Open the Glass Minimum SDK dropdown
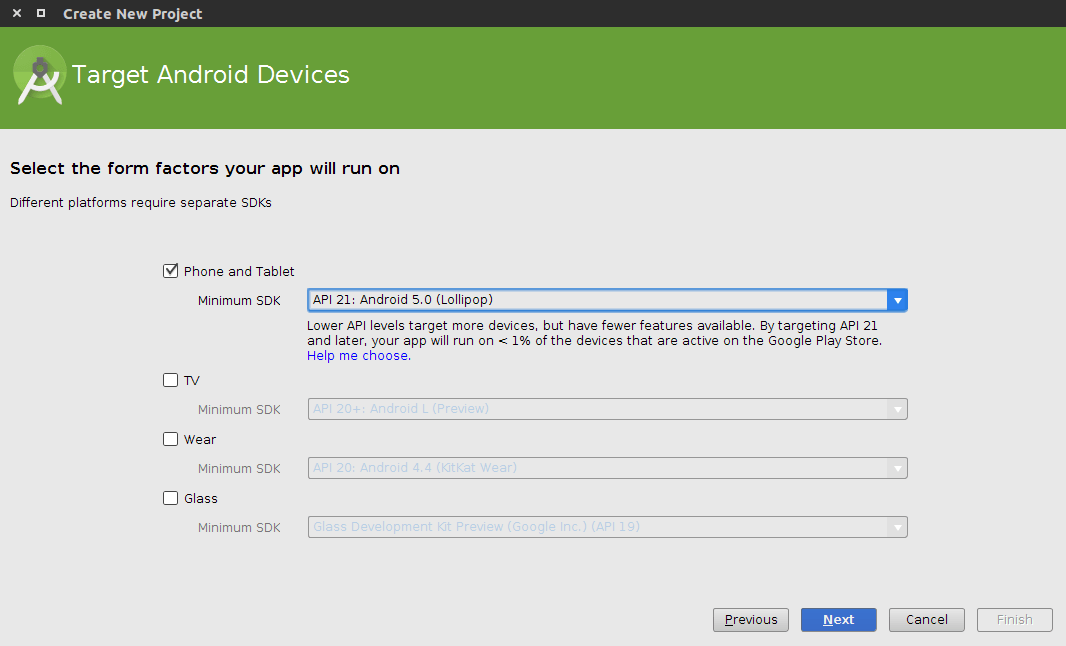Screen dimensions: 1066x646 click(608, 527)
